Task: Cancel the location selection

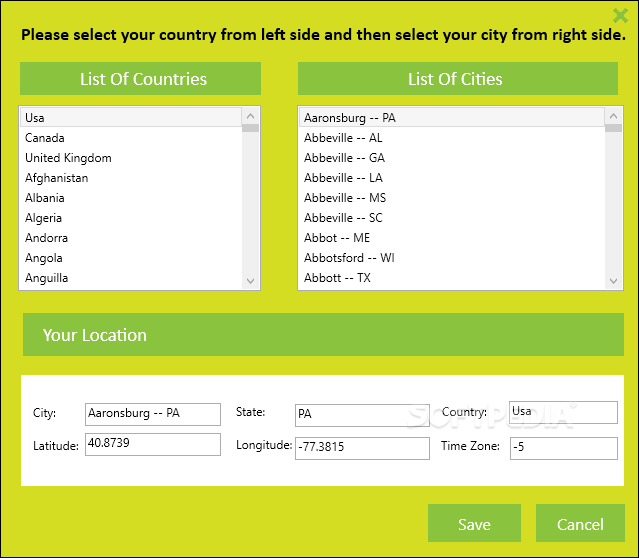Action: (x=580, y=523)
